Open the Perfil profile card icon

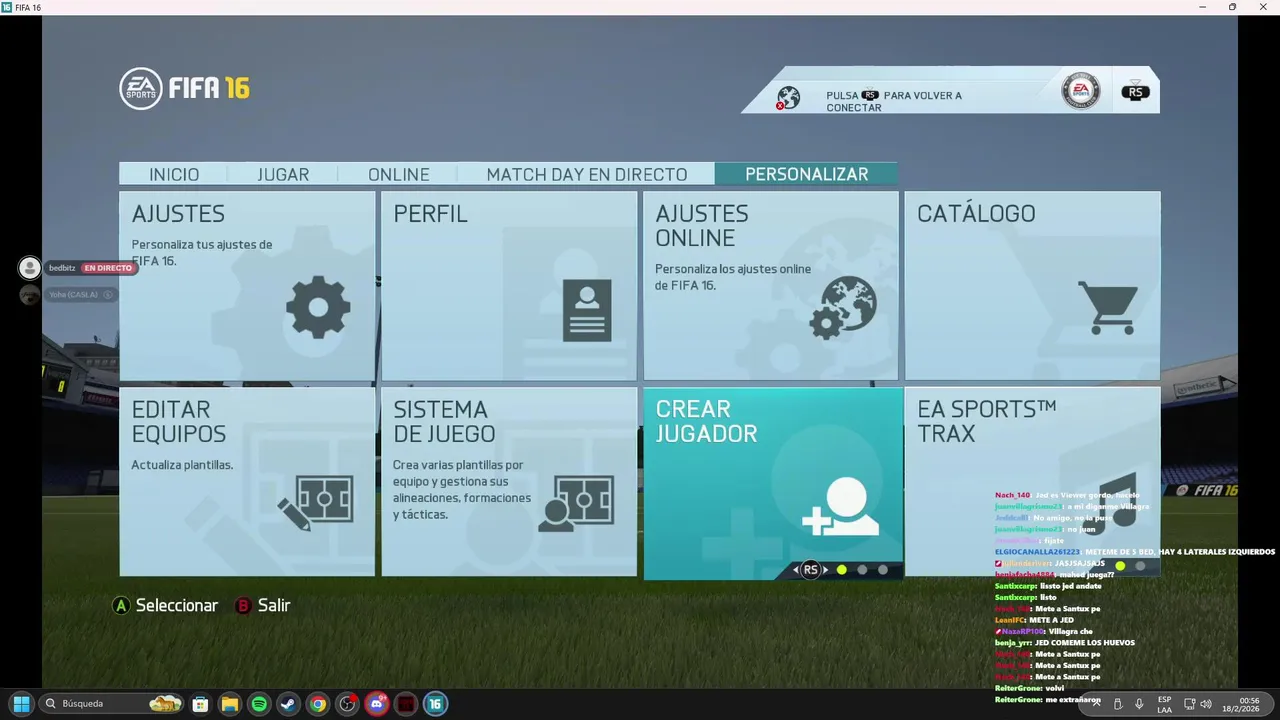tap(587, 310)
